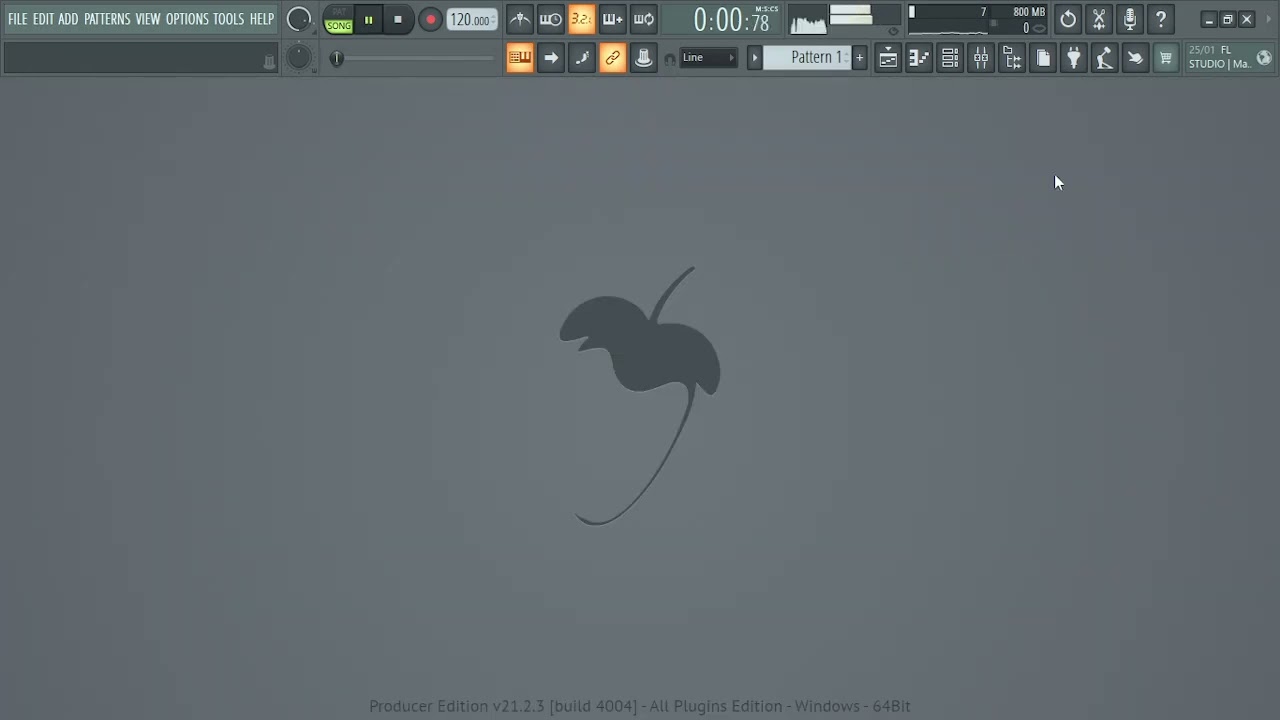Open help via question mark icon
The width and height of the screenshot is (1280, 720).
click(1161, 19)
